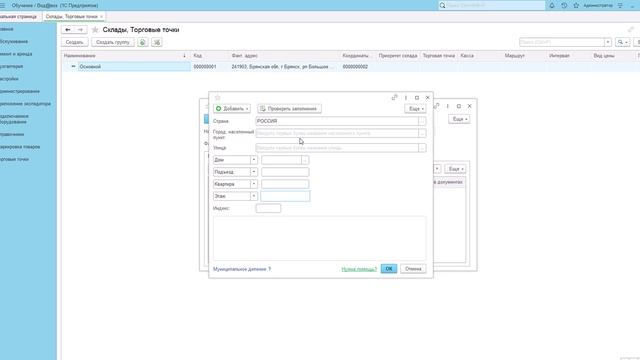
Task: Focus the Улица input field
Action: click(x=337, y=148)
